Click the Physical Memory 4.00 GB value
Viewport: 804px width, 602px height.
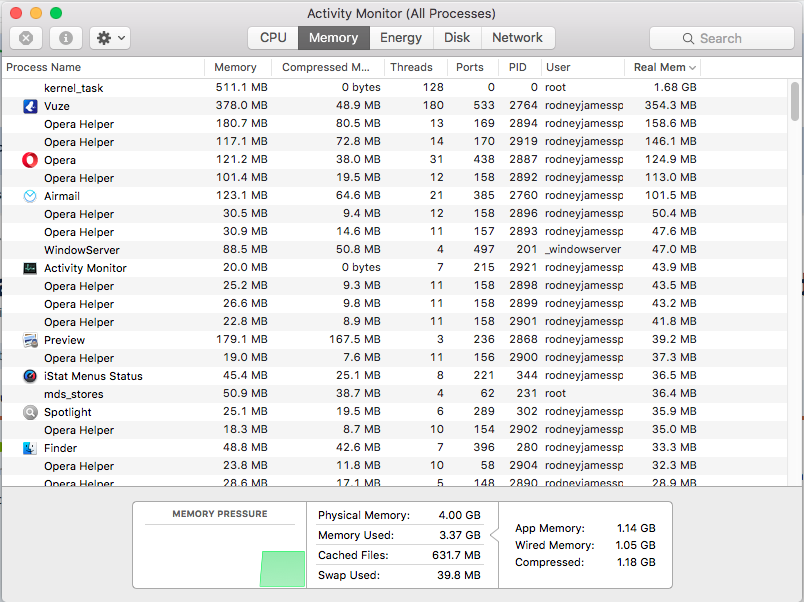[x=459, y=515]
